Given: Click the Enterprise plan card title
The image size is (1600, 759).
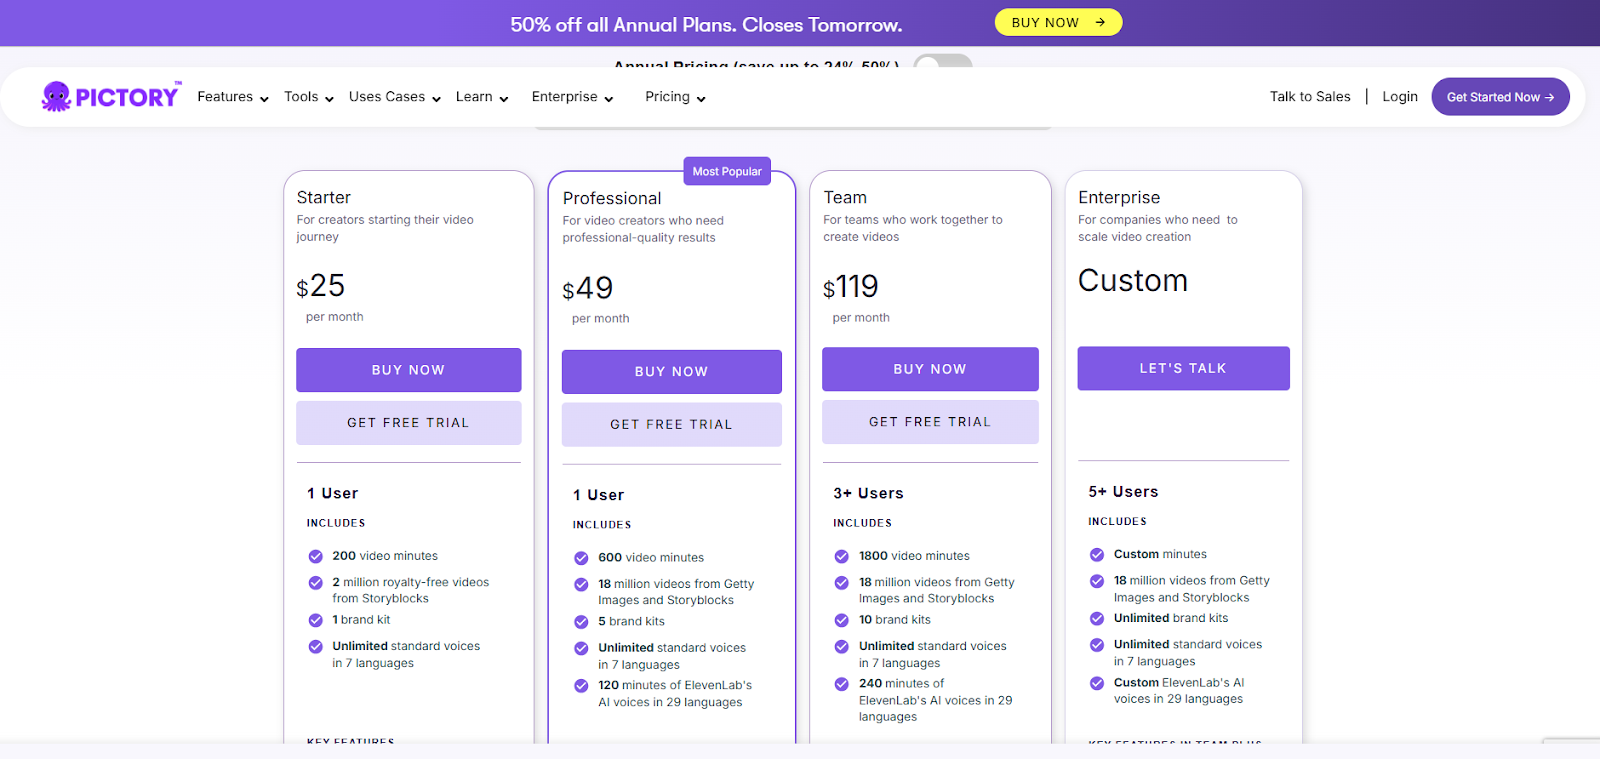Looking at the screenshot, I should click(x=1119, y=197).
